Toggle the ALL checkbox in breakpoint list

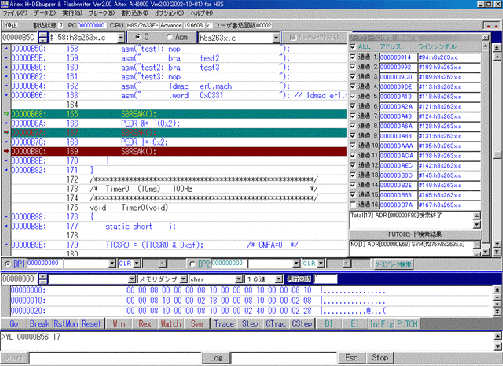tap(353, 47)
